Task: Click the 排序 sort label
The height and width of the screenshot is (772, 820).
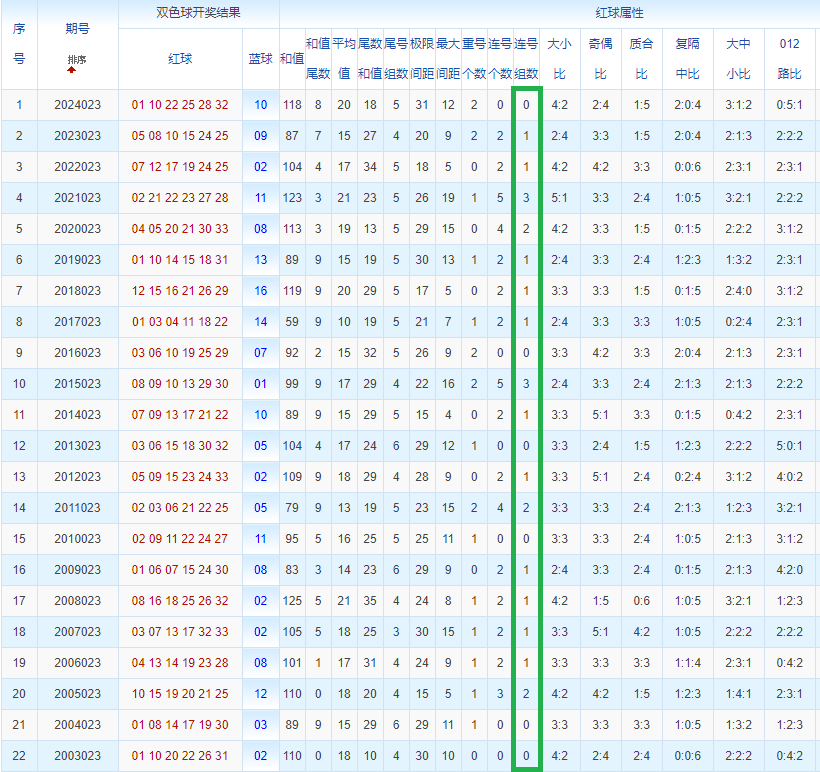Action: click(x=77, y=59)
